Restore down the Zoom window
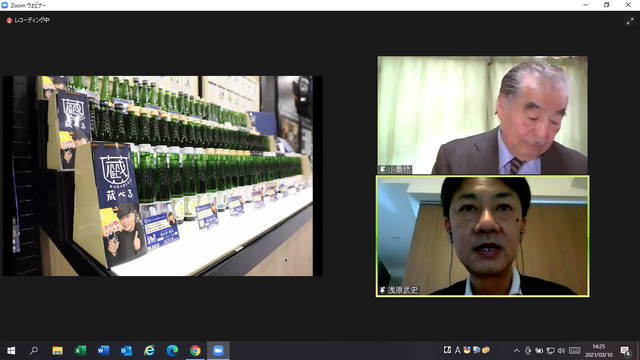 pyautogui.click(x=607, y=5)
